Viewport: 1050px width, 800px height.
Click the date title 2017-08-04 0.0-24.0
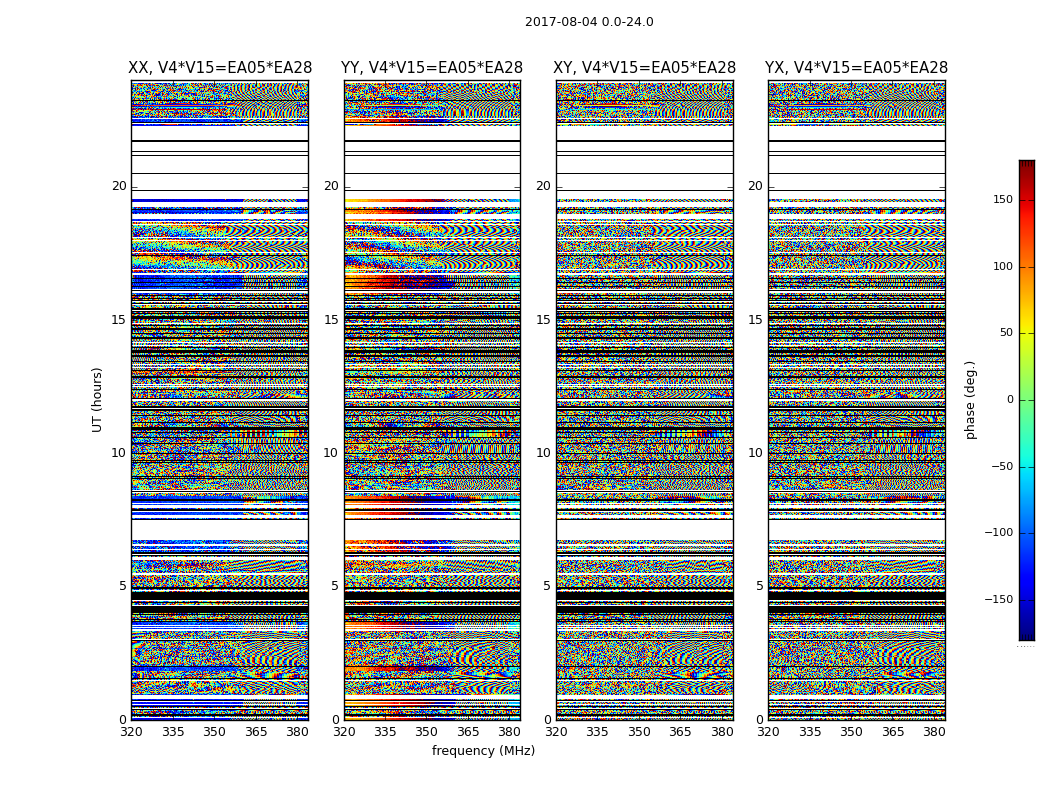tap(589, 22)
